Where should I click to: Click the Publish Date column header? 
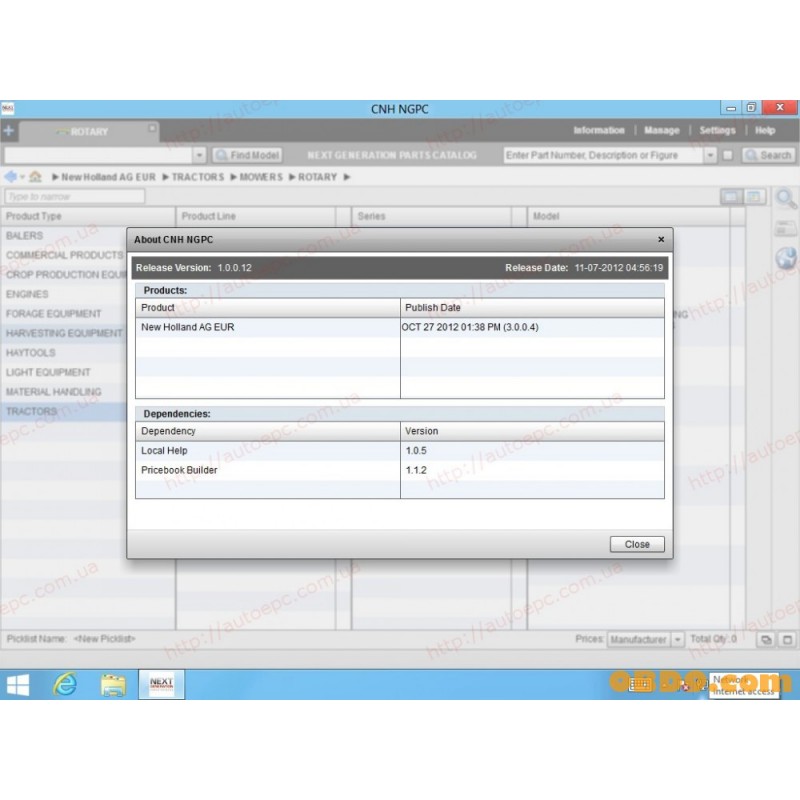pyautogui.click(x=532, y=308)
